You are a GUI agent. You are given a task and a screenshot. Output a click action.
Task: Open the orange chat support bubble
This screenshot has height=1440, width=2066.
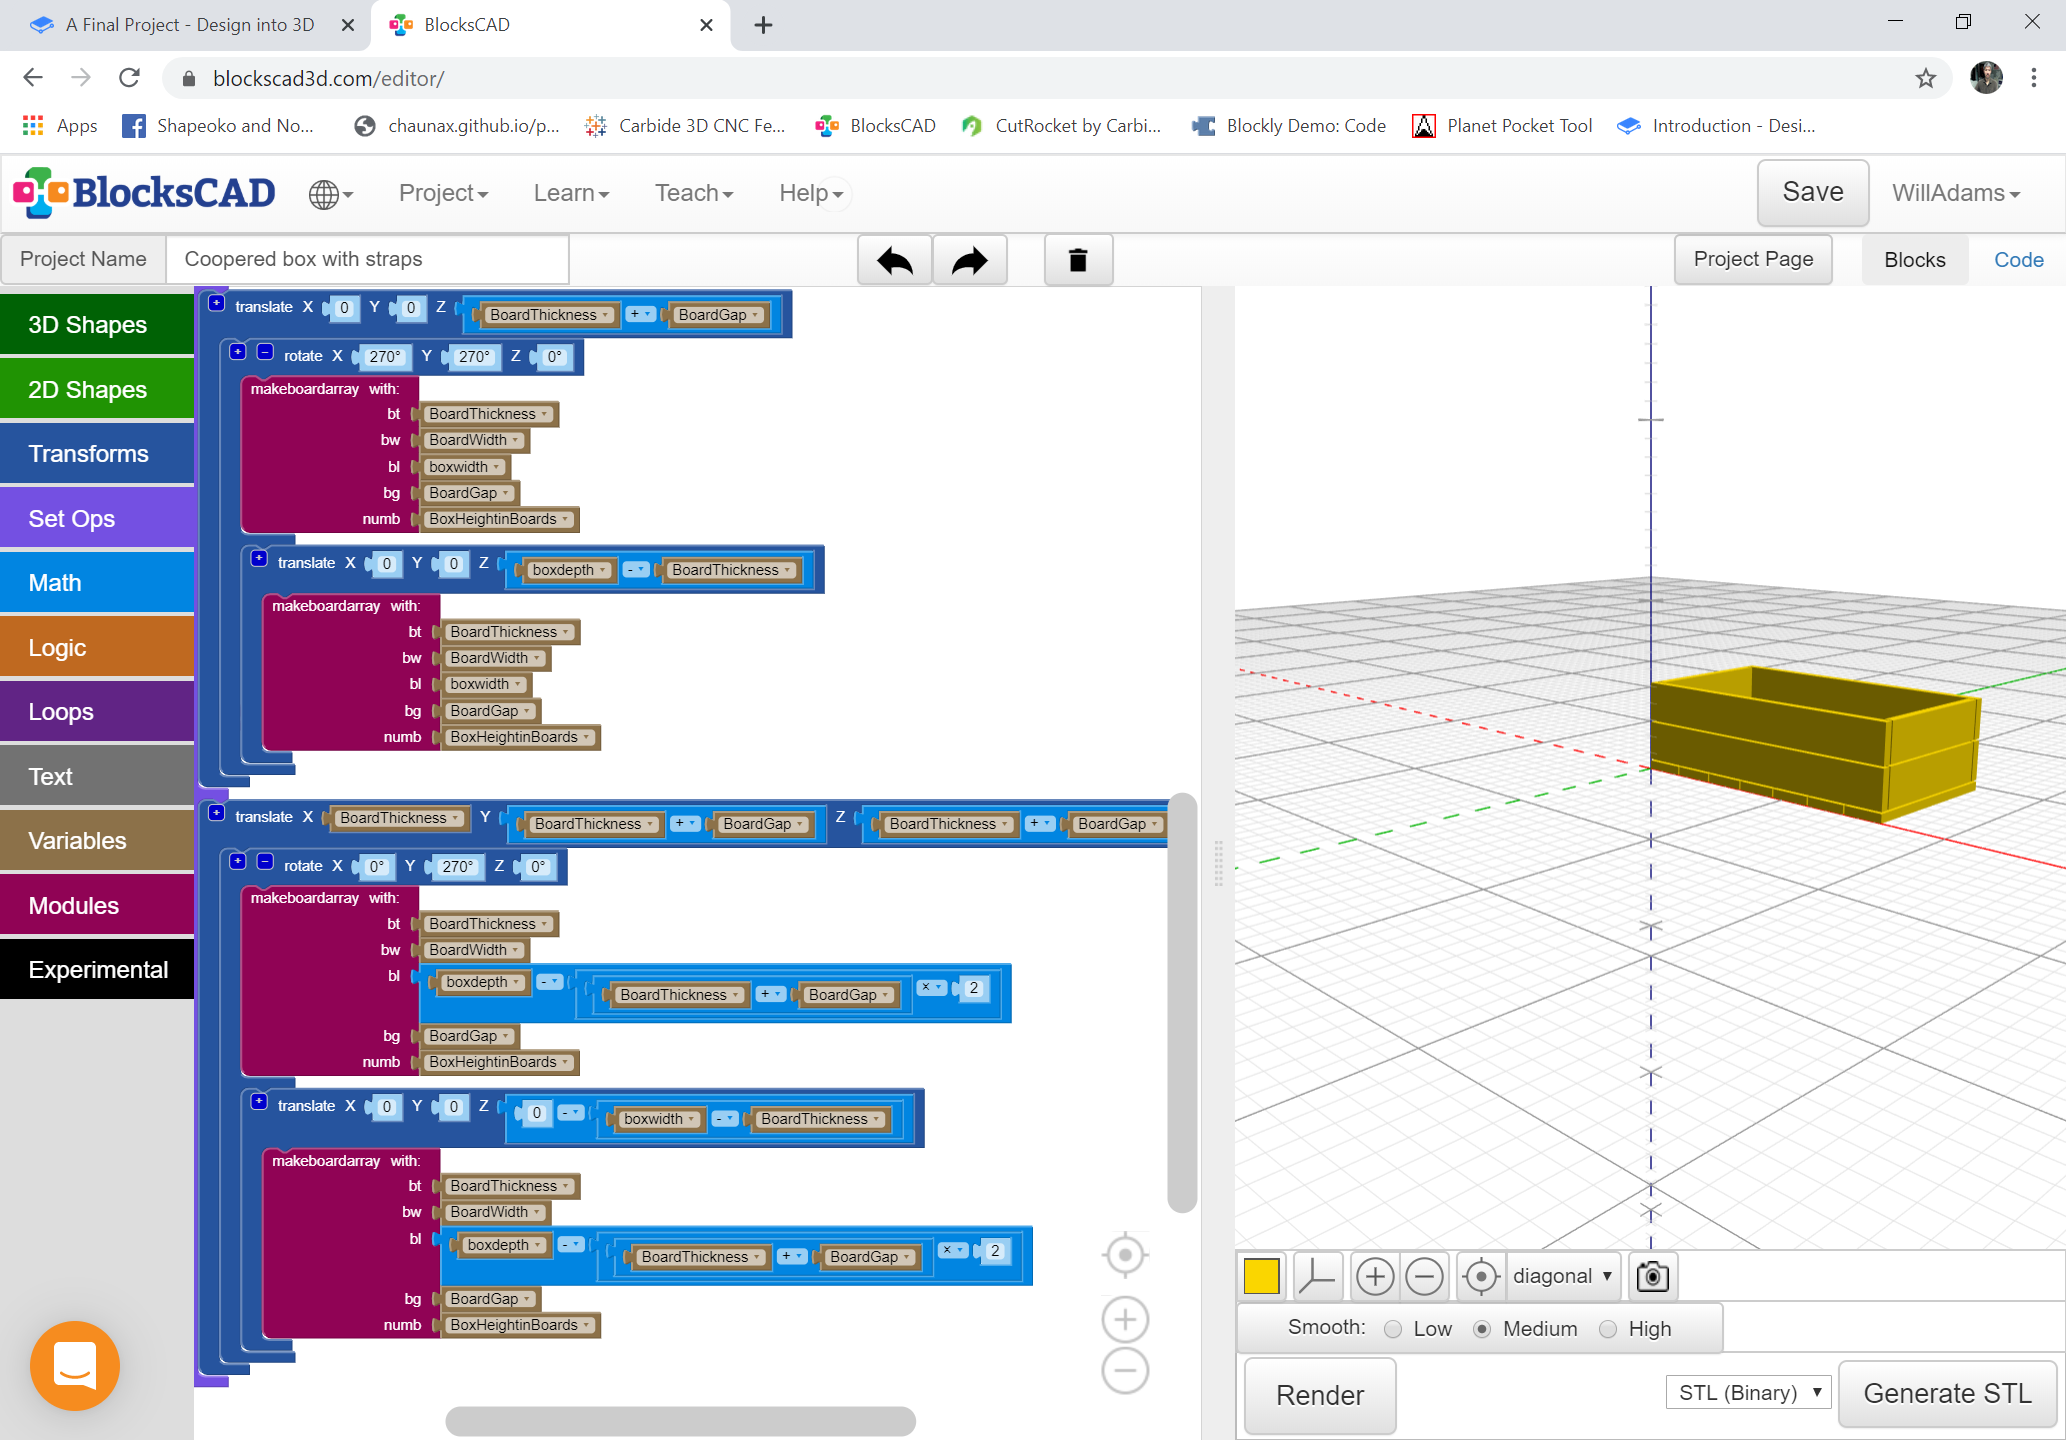coord(75,1366)
